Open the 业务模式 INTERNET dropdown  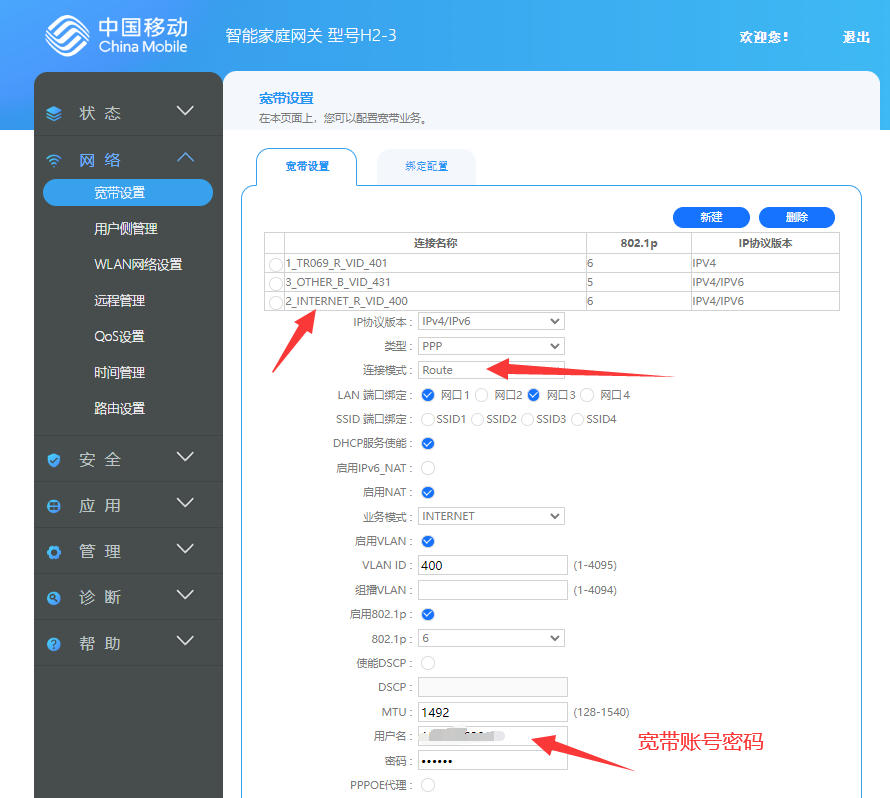coord(491,516)
